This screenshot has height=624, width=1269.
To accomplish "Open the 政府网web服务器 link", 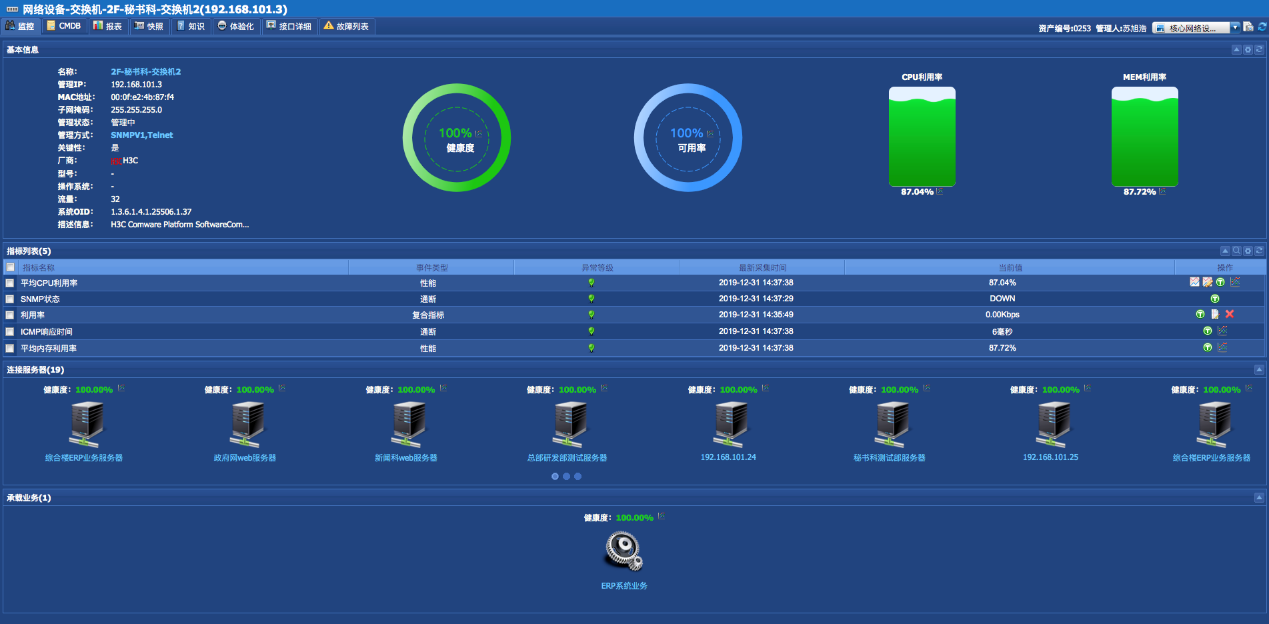I will click(244, 457).
